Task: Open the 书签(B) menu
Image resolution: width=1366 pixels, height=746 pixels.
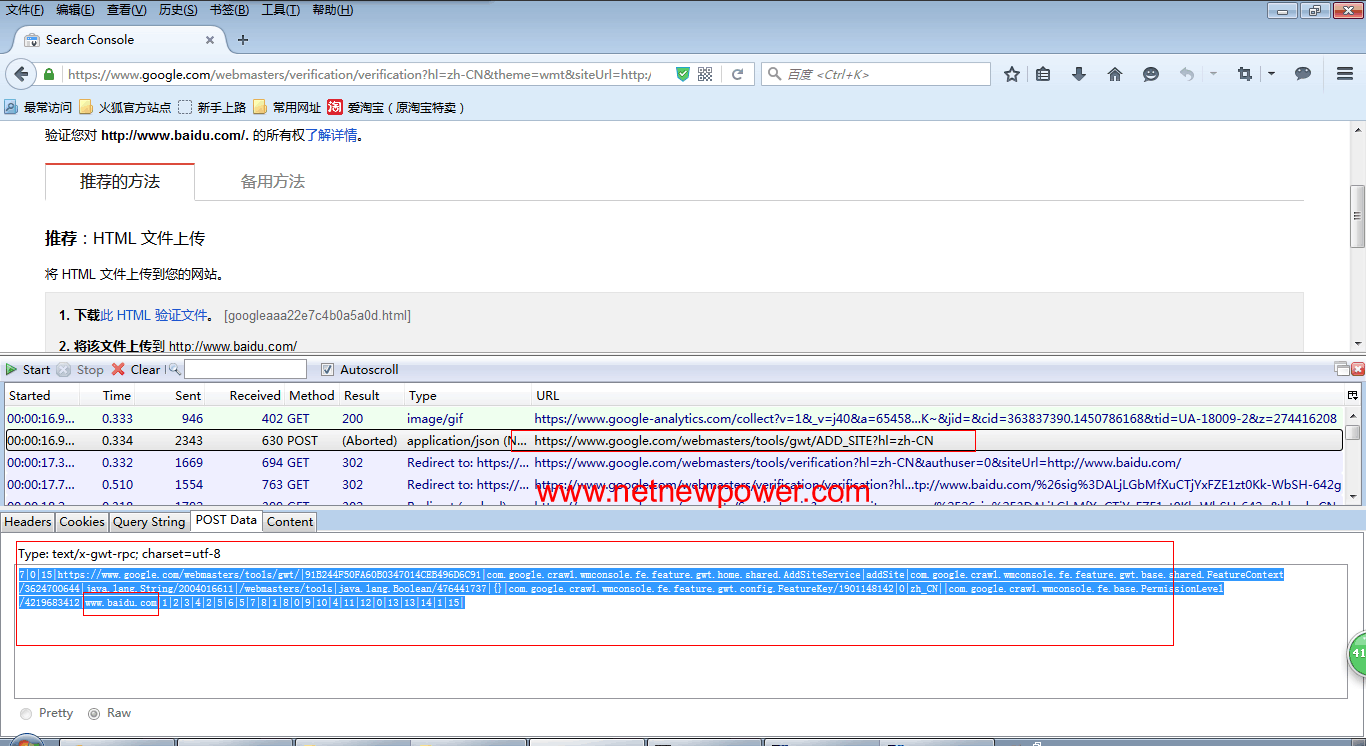Action: tap(229, 10)
